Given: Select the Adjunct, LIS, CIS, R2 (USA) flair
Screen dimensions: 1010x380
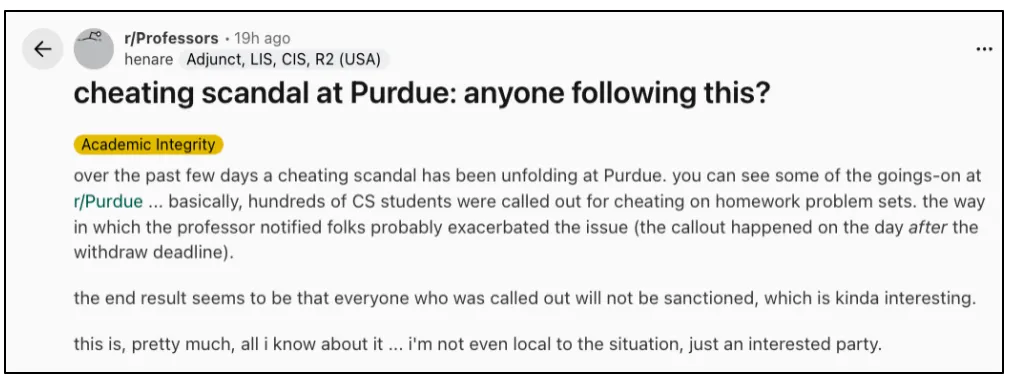Looking at the screenshot, I should pyautogui.click(x=284, y=60).
